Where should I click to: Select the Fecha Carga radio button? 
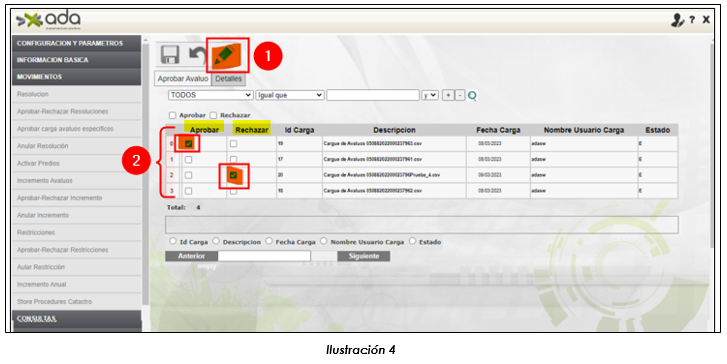[269, 241]
